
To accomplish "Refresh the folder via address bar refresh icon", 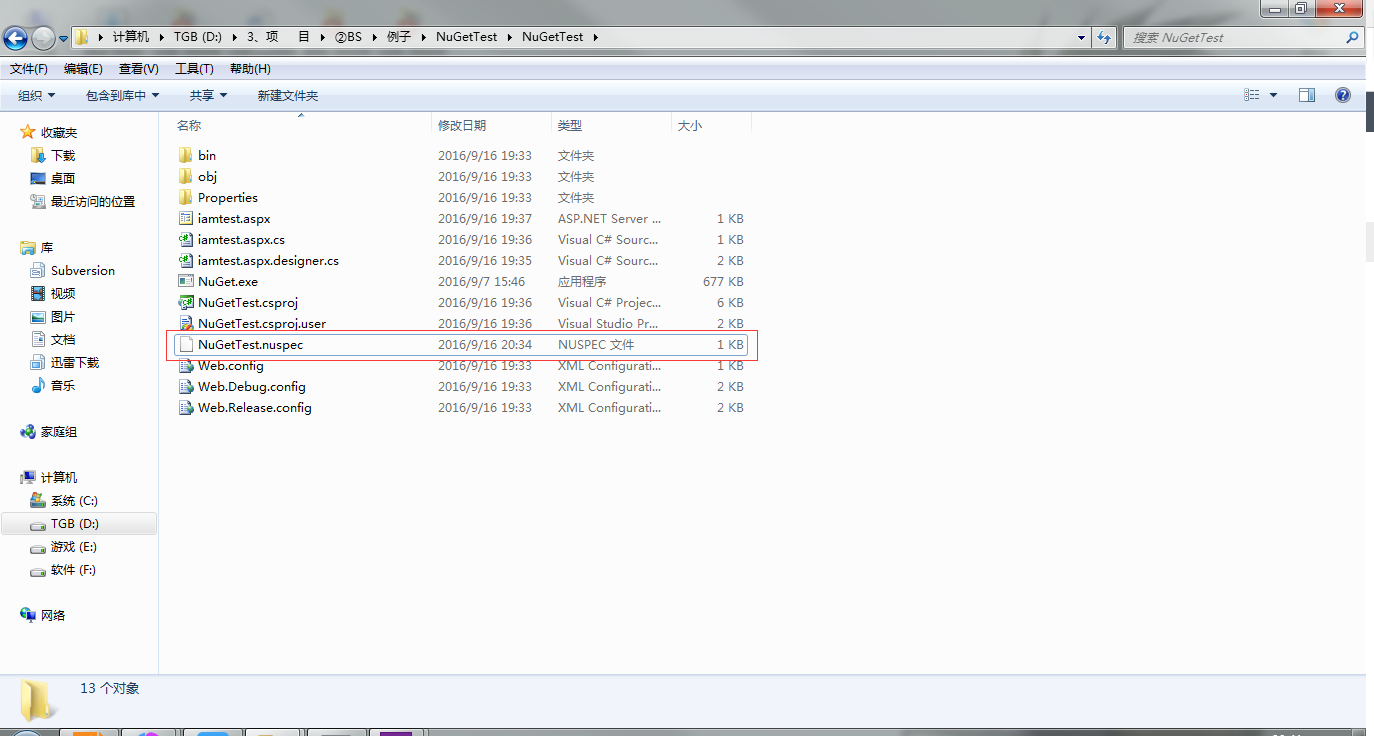I will [1104, 37].
